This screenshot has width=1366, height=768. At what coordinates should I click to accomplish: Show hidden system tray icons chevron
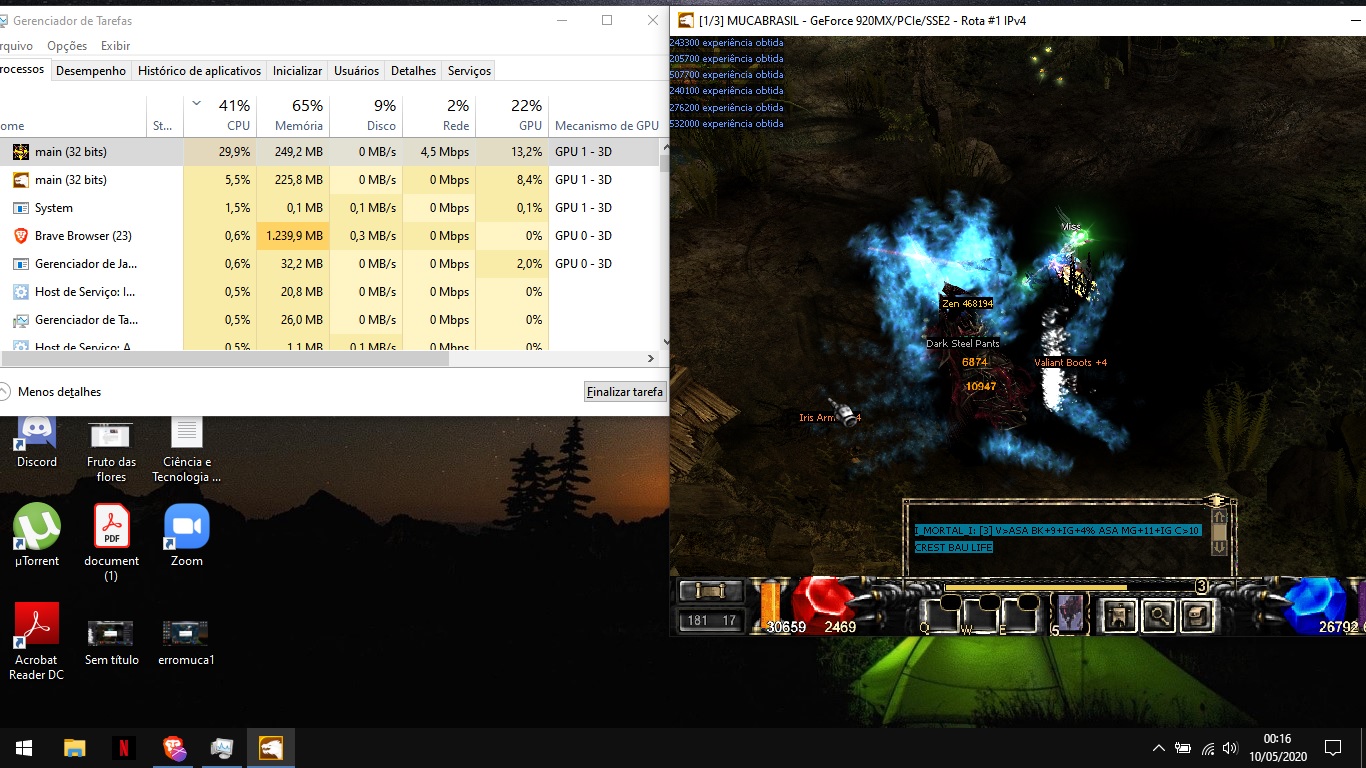(x=1158, y=748)
